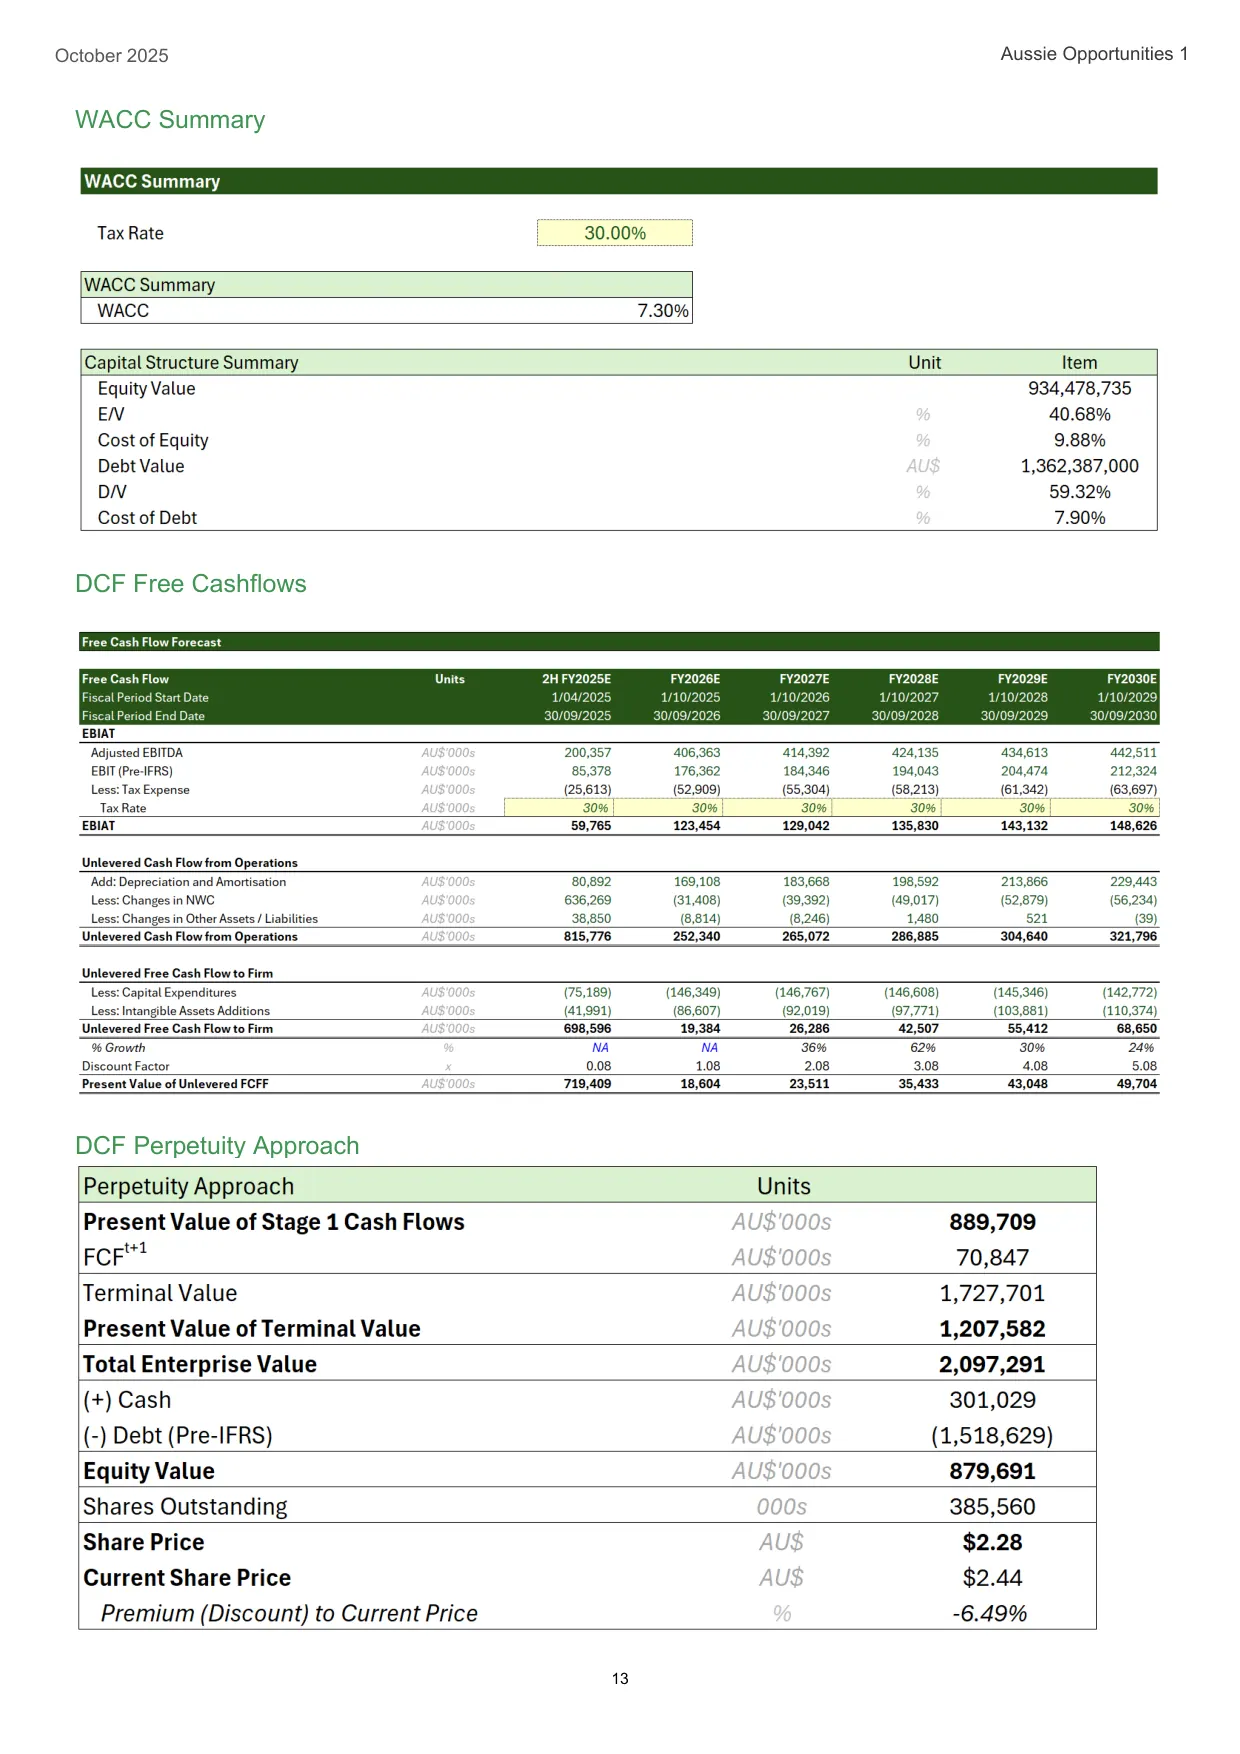This screenshot has width=1240, height=1754.
Task: Click the FY2030E column header
Action: 1131,679
